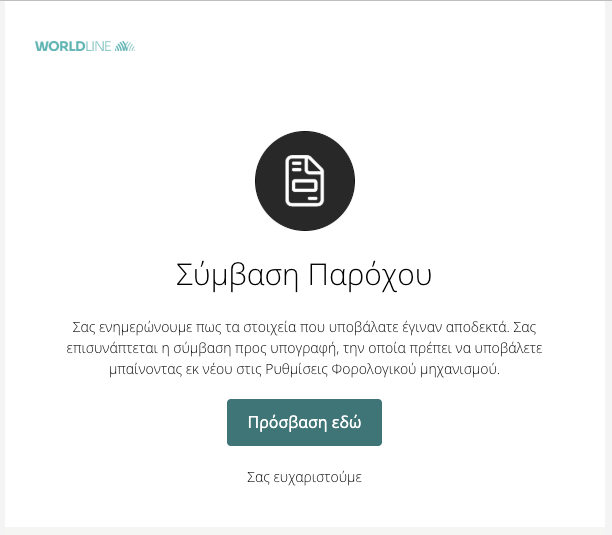Click the paragraph line starting "επισυνάπτεται"
Image resolution: width=612 pixels, height=535 pixels.
[x=304, y=349]
